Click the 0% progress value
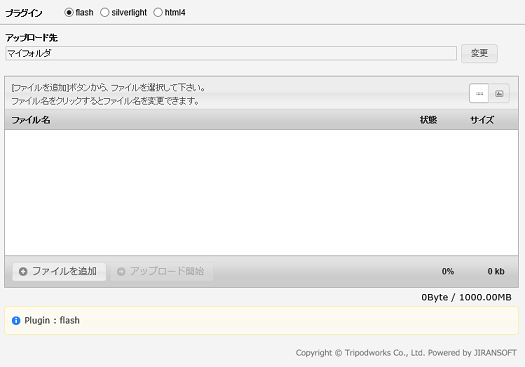The image size is (525, 367). [448, 271]
